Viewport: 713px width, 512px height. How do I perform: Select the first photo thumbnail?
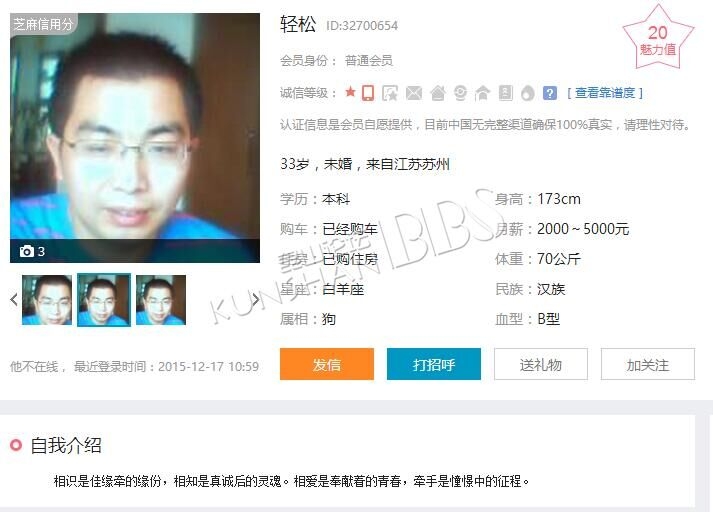[47, 300]
